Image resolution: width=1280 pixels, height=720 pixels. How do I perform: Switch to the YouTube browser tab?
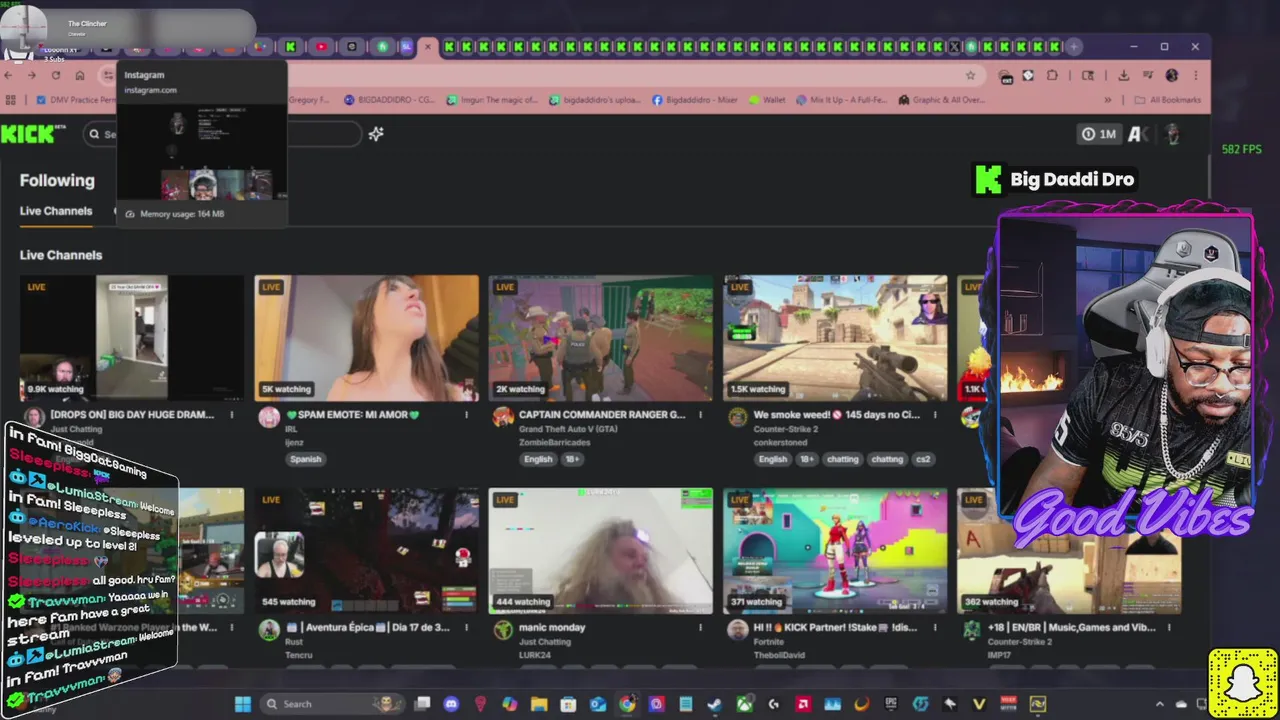(x=321, y=46)
